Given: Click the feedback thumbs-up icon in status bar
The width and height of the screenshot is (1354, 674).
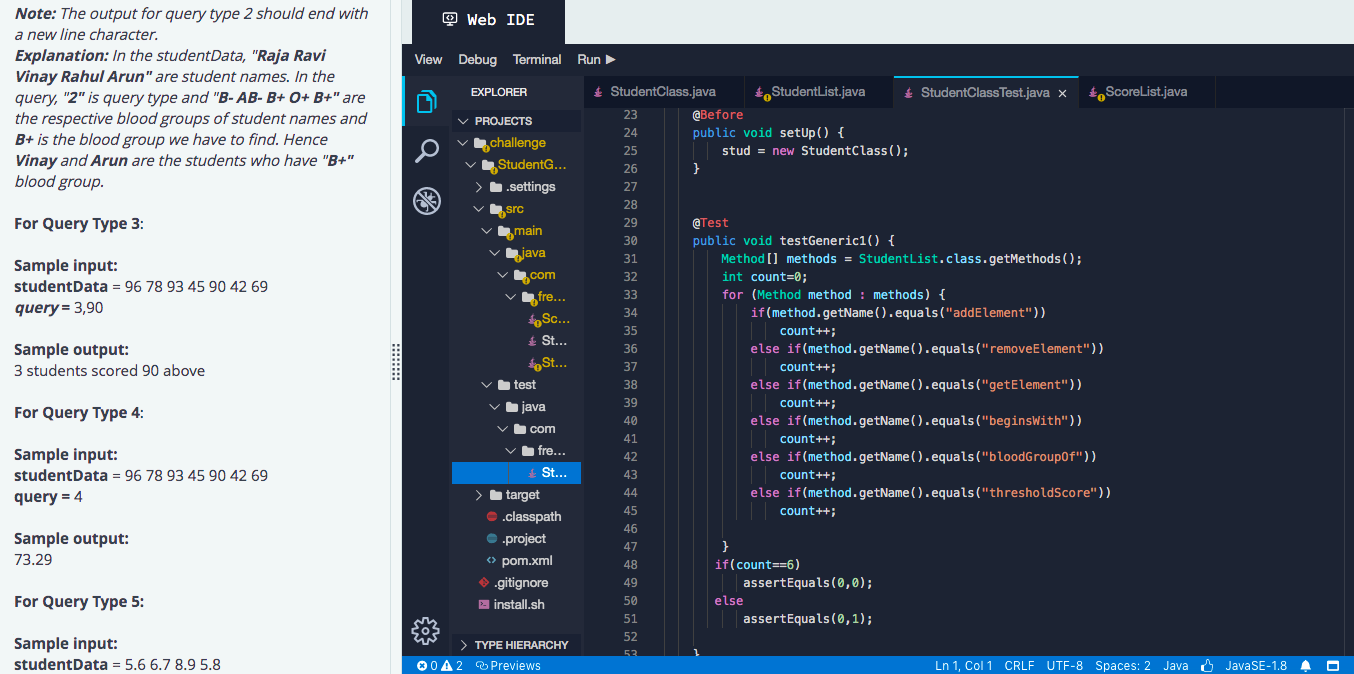Looking at the screenshot, I should pyautogui.click(x=1206, y=664).
